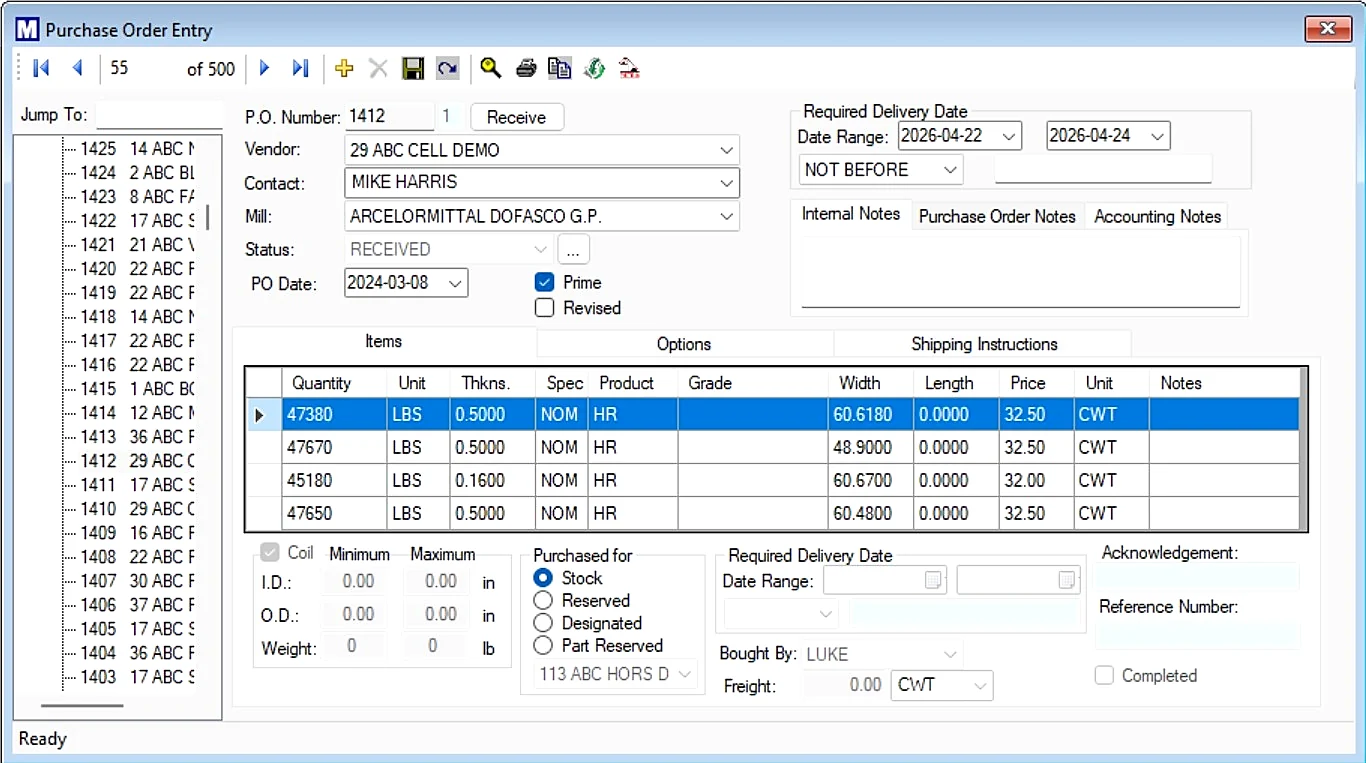Uncheck the Prime checkbox
This screenshot has width=1366, height=763.
[x=544, y=282]
